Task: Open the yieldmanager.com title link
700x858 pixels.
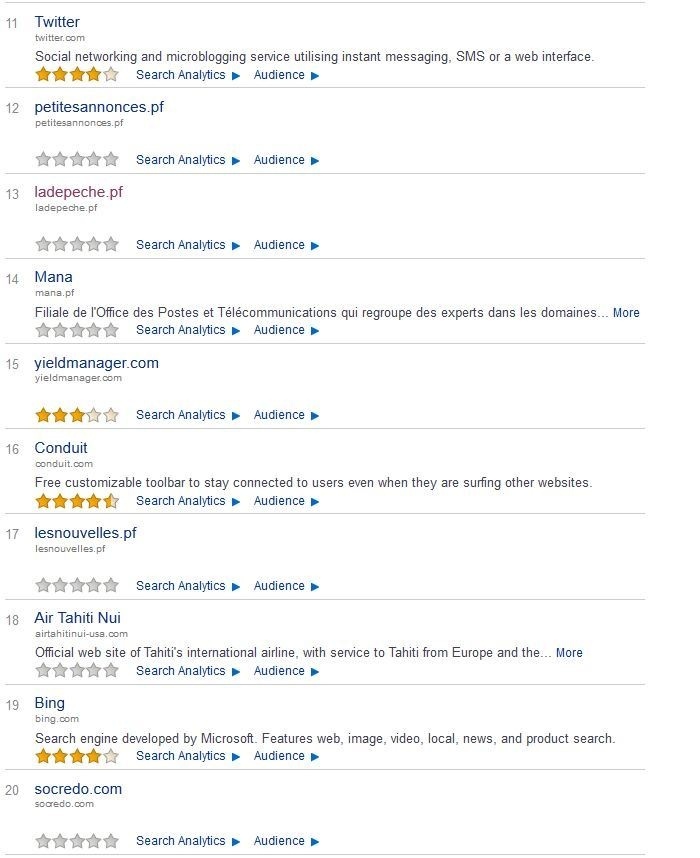Action: [x=96, y=363]
